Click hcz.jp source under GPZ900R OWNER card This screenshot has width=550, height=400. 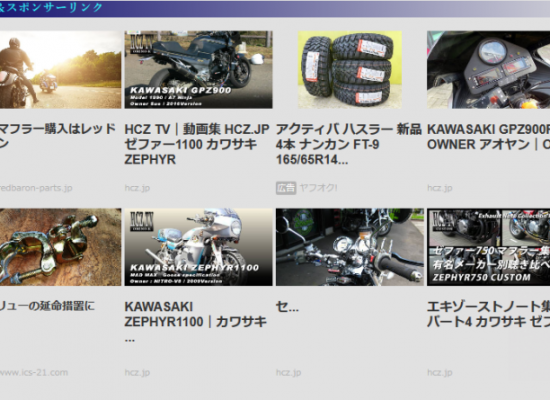click(440, 188)
